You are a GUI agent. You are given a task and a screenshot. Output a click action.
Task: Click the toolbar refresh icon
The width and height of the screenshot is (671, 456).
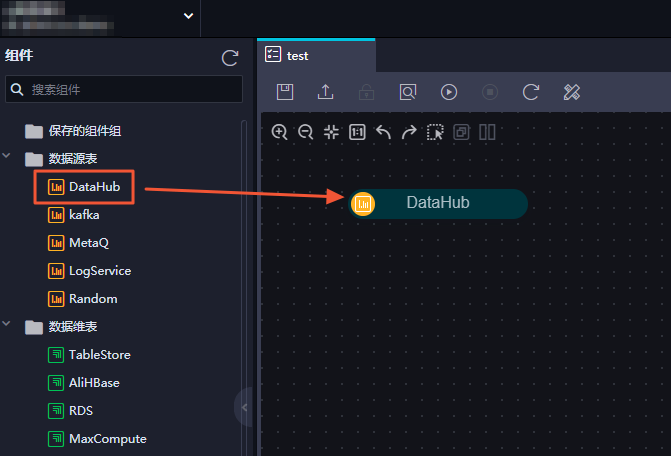coord(531,92)
